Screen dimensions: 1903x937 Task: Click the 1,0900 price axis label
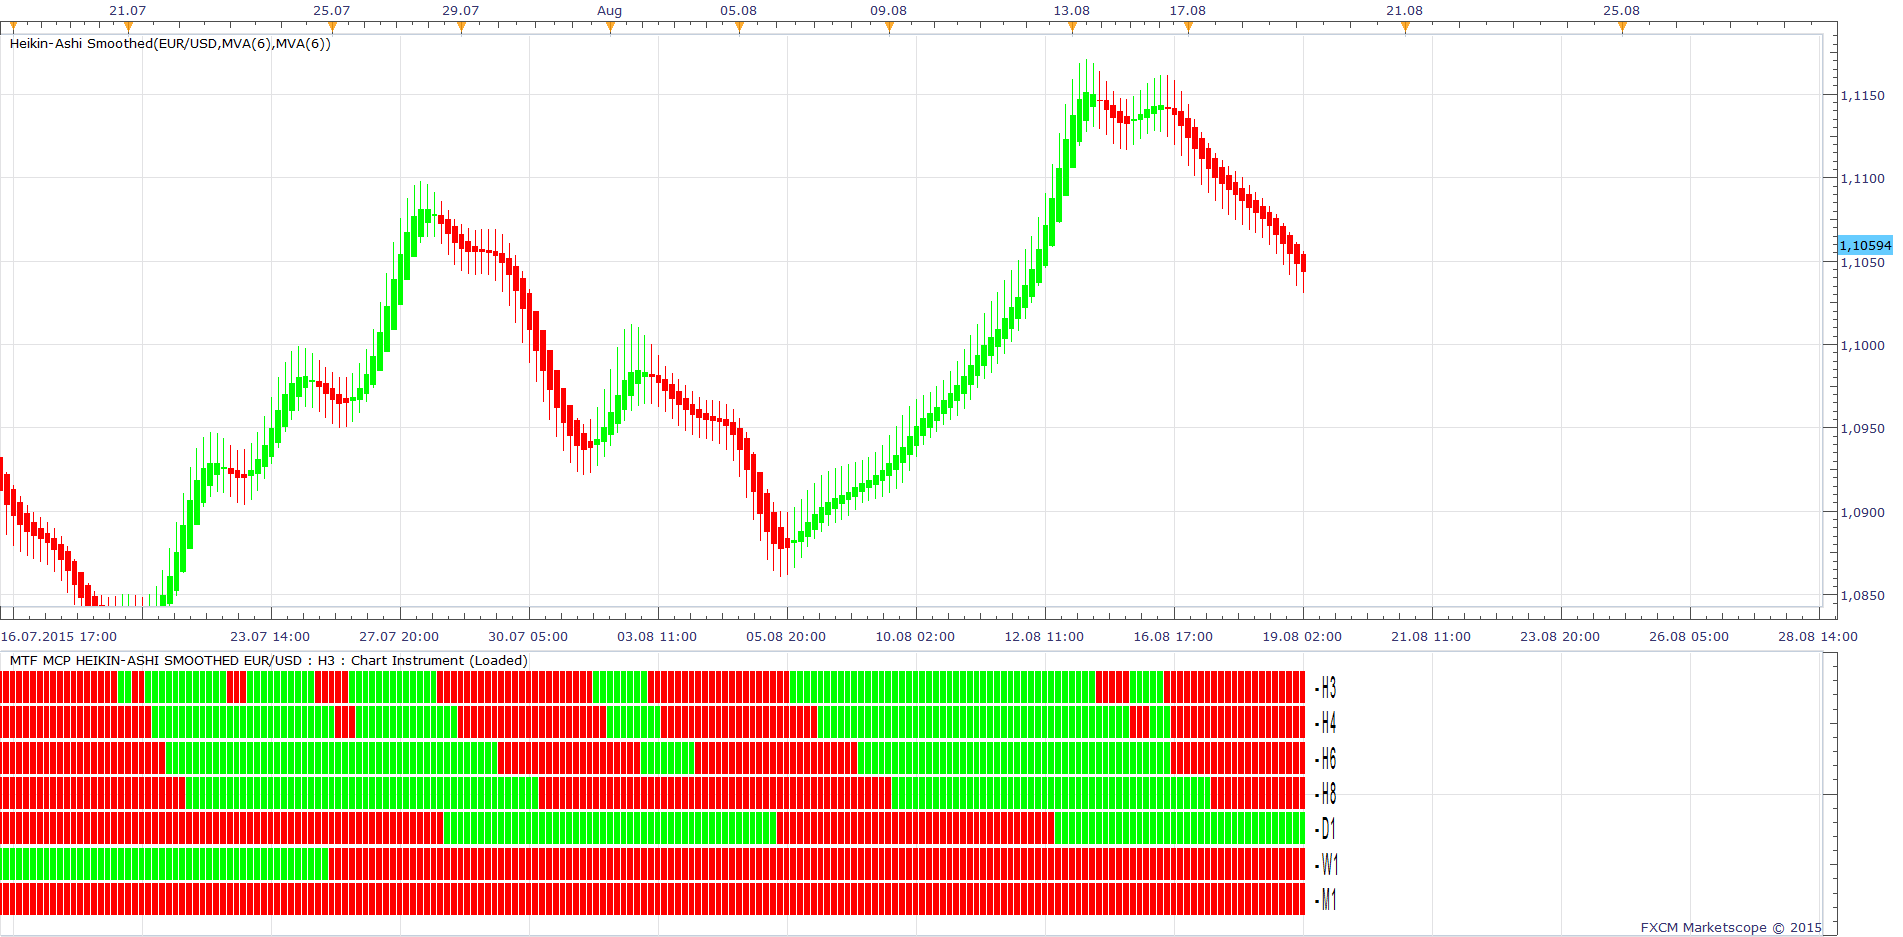coord(1863,513)
